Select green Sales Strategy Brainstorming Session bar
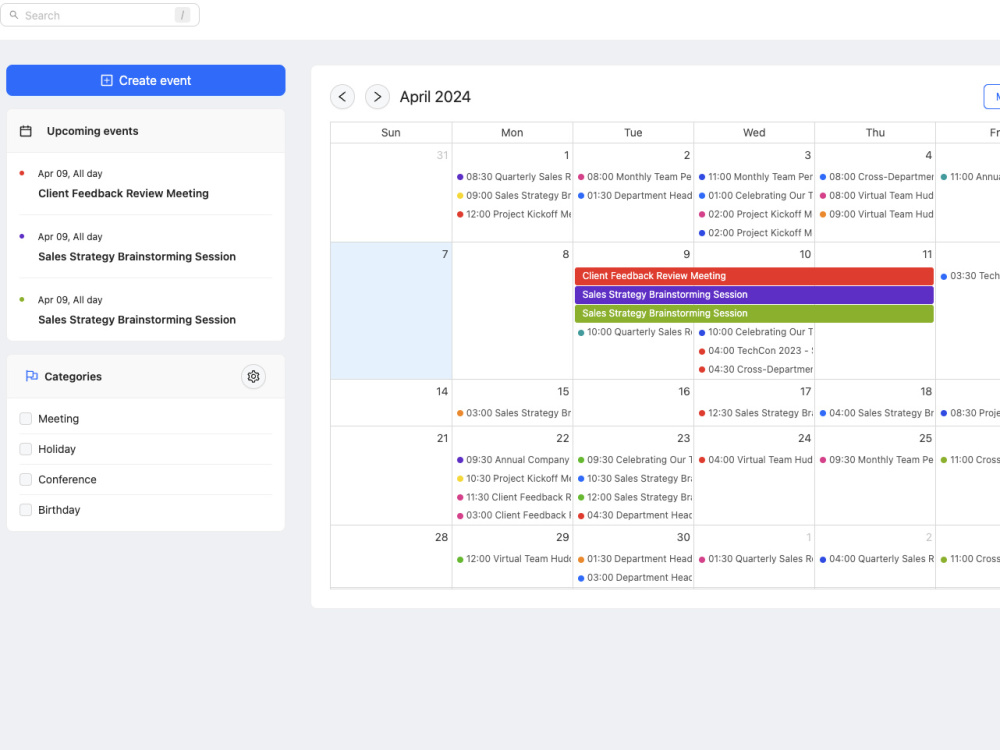The width and height of the screenshot is (1000, 750). [x=754, y=313]
